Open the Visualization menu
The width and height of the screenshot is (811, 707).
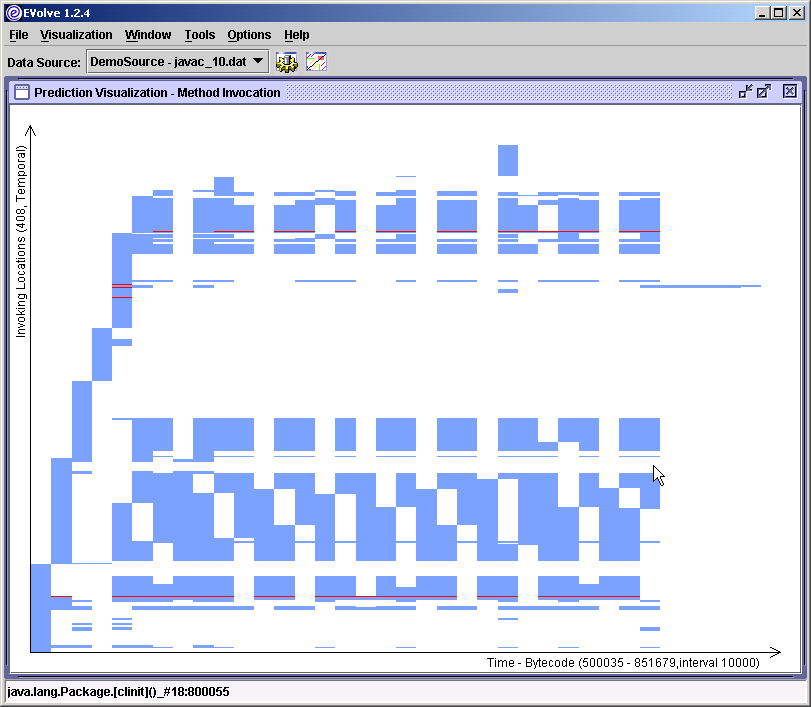[76, 35]
